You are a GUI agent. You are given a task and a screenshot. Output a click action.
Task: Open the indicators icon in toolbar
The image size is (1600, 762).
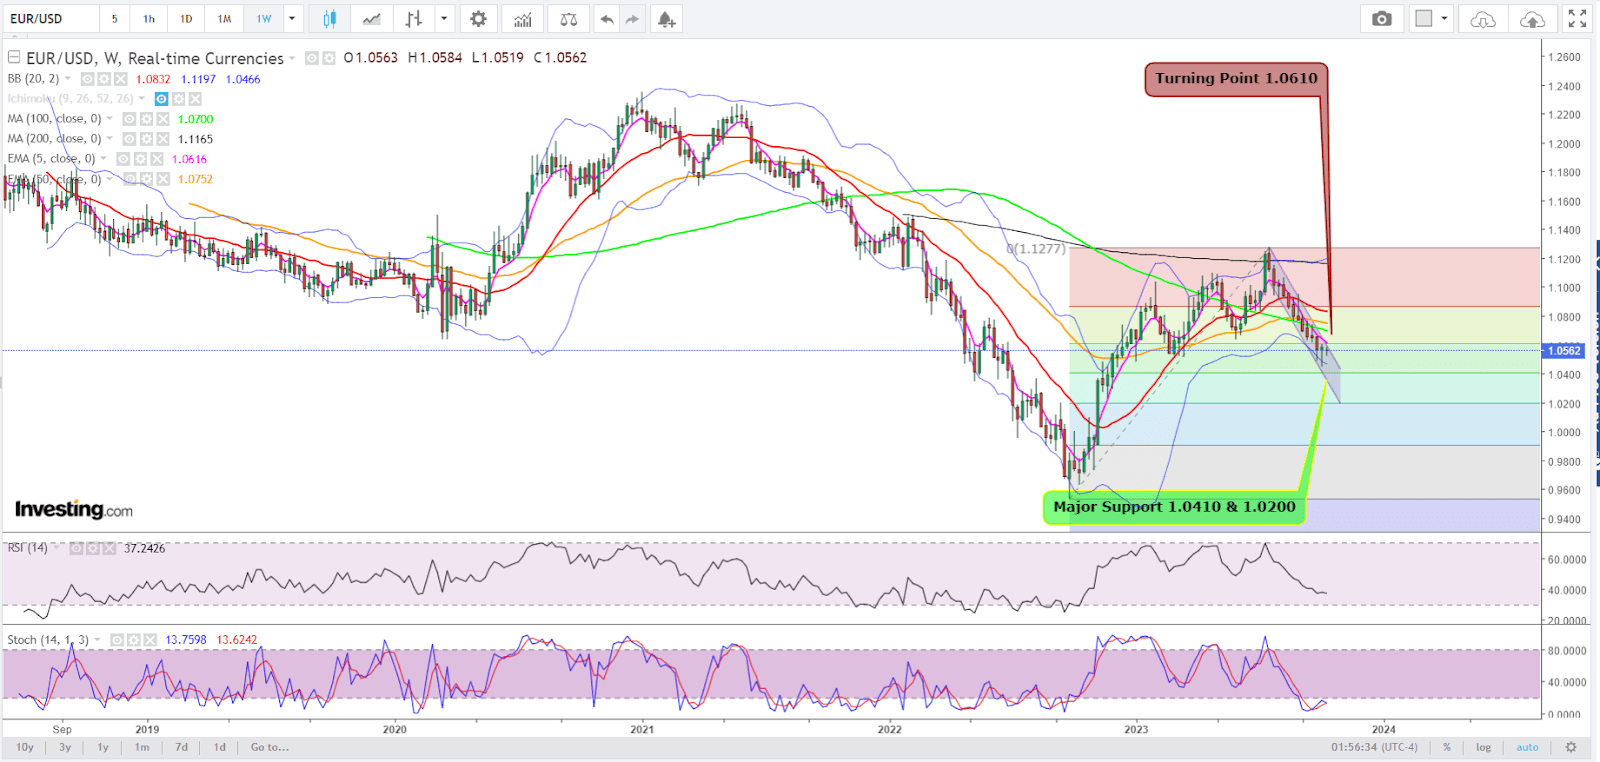pyautogui.click(x=523, y=19)
